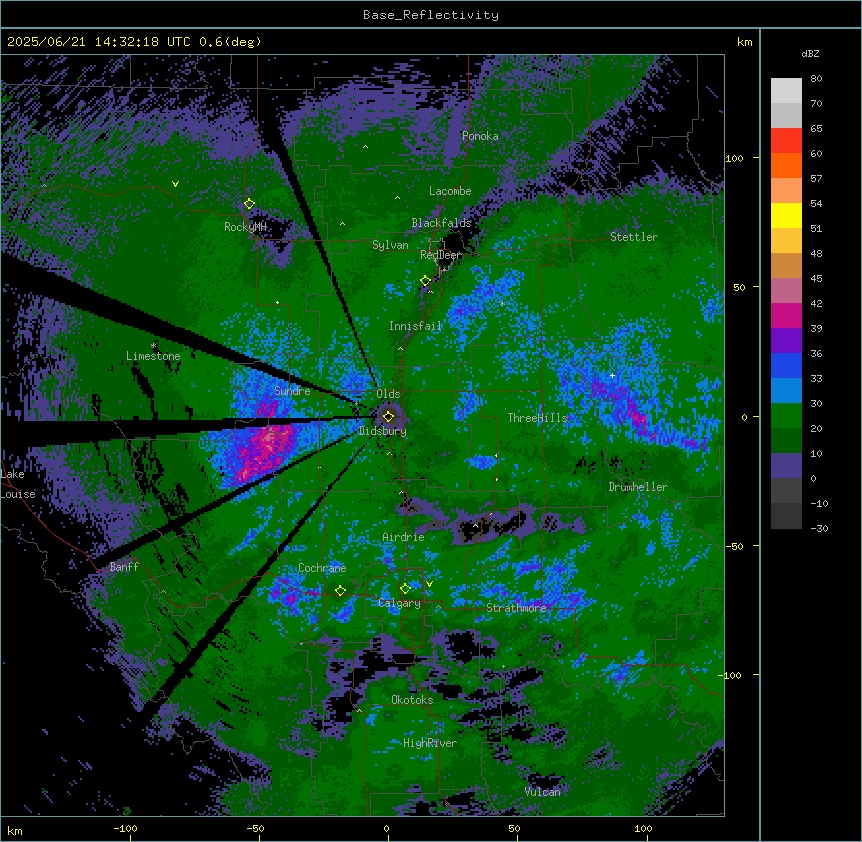Choose the purple 36-39 dBZ legend swatch
This screenshot has width=862, height=842.
click(786, 341)
